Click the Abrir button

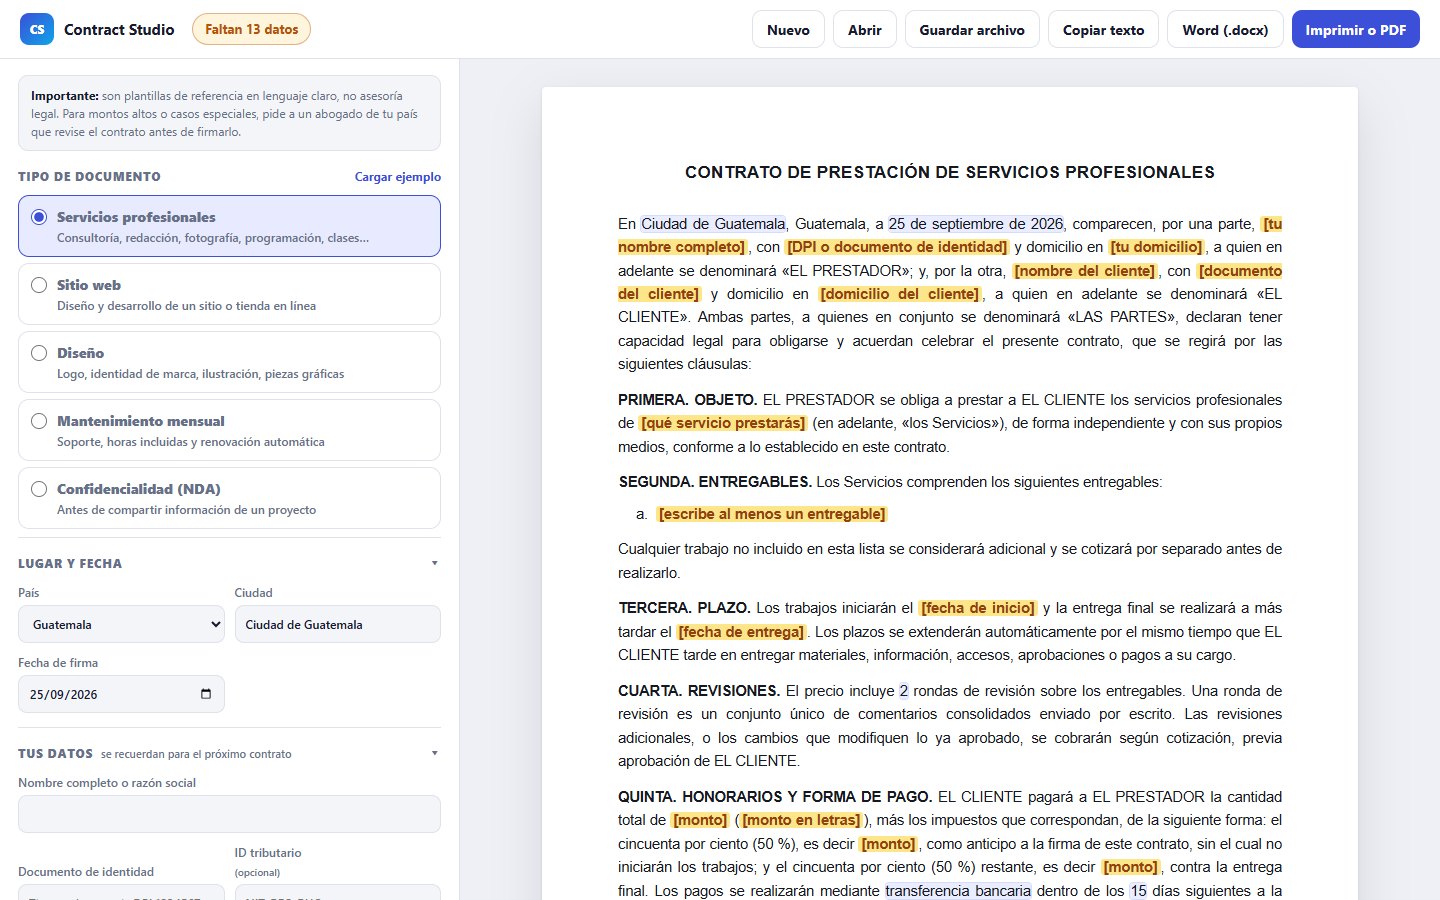865,30
